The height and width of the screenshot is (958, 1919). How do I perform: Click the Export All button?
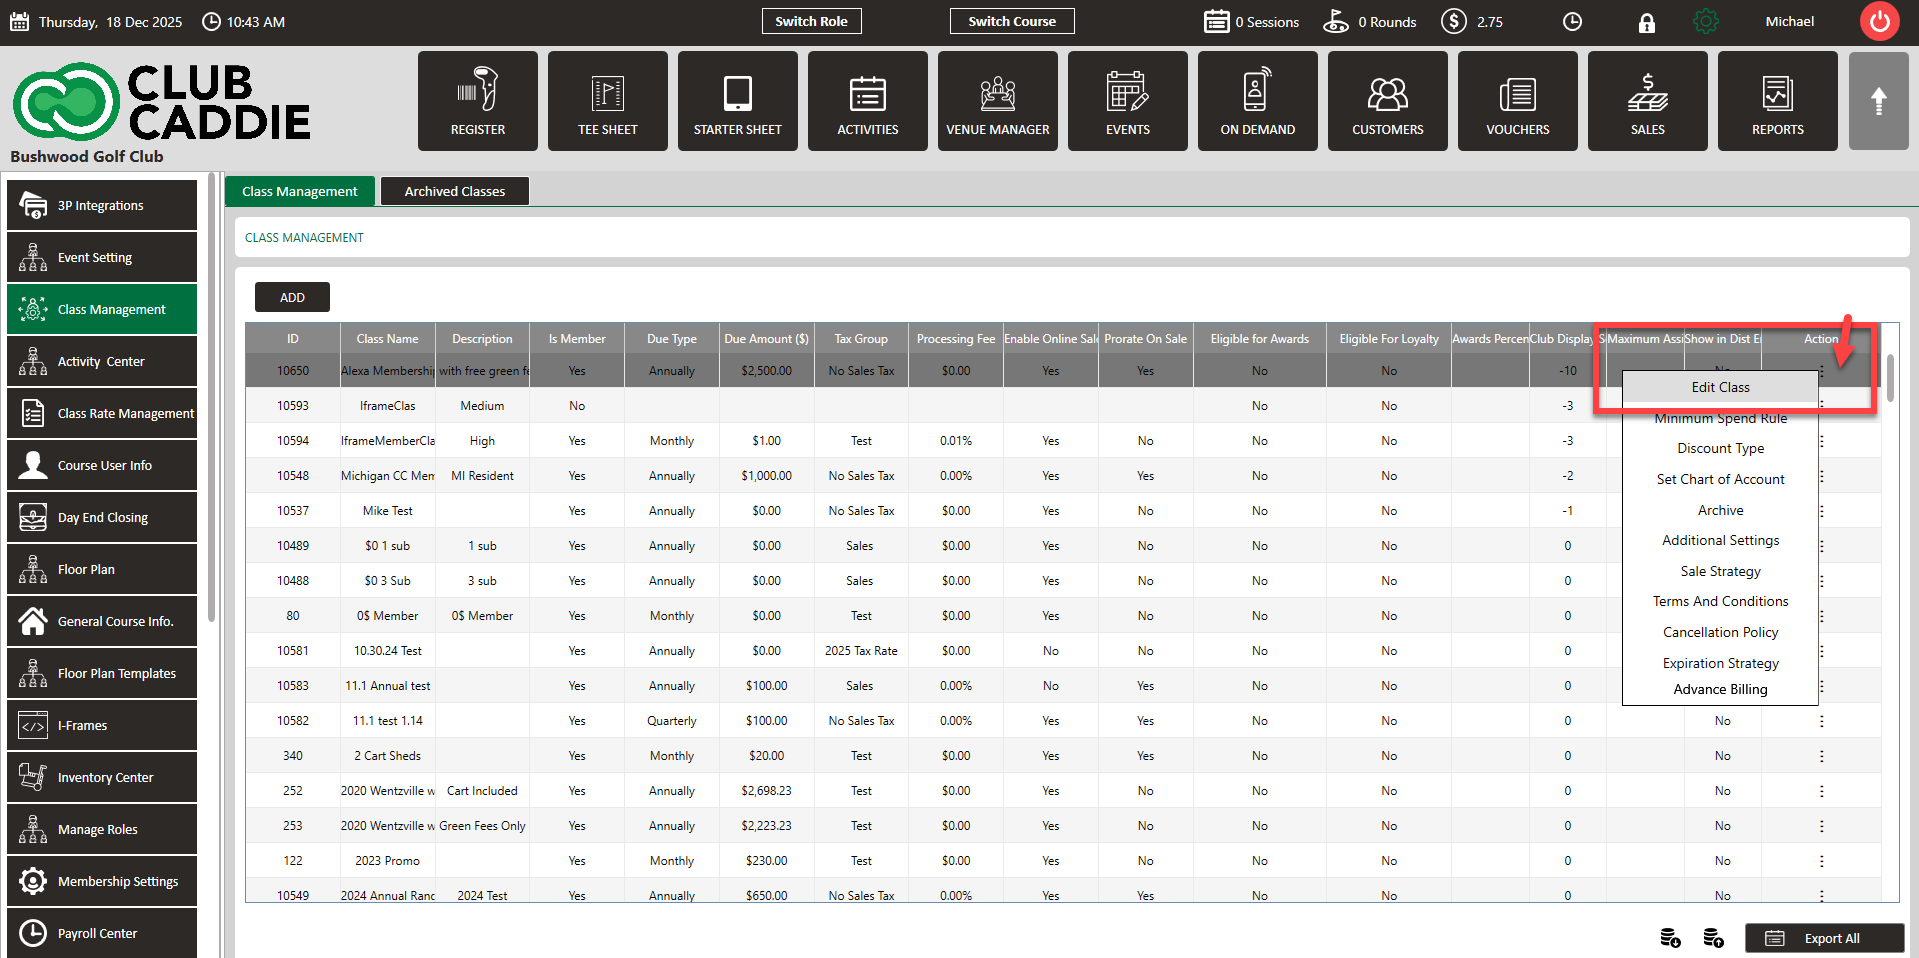(1824, 938)
